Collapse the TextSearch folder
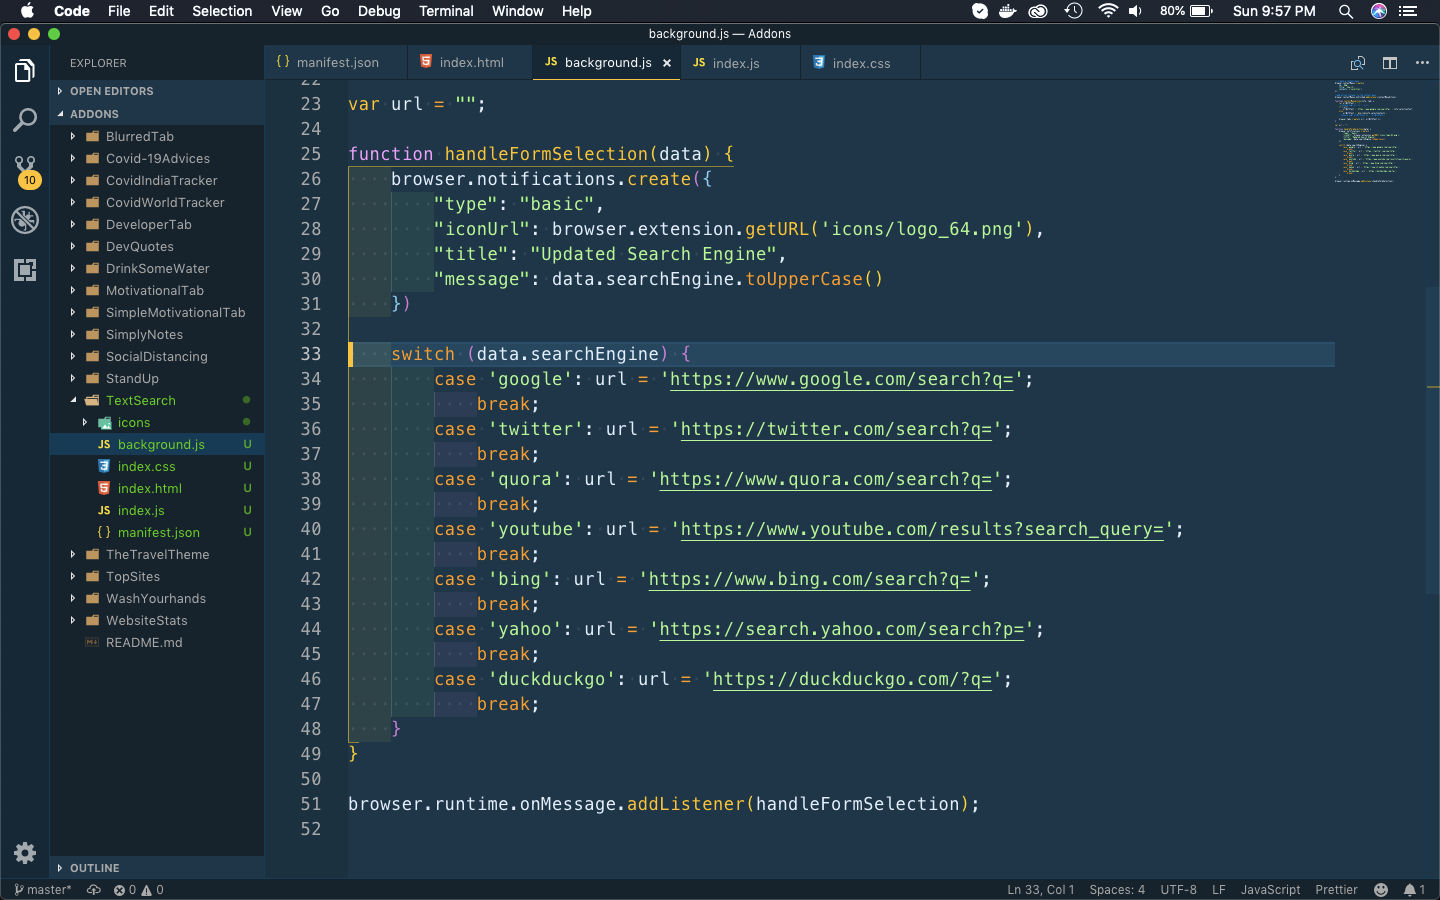This screenshot has width=1440, height=900. click(157, 400)
